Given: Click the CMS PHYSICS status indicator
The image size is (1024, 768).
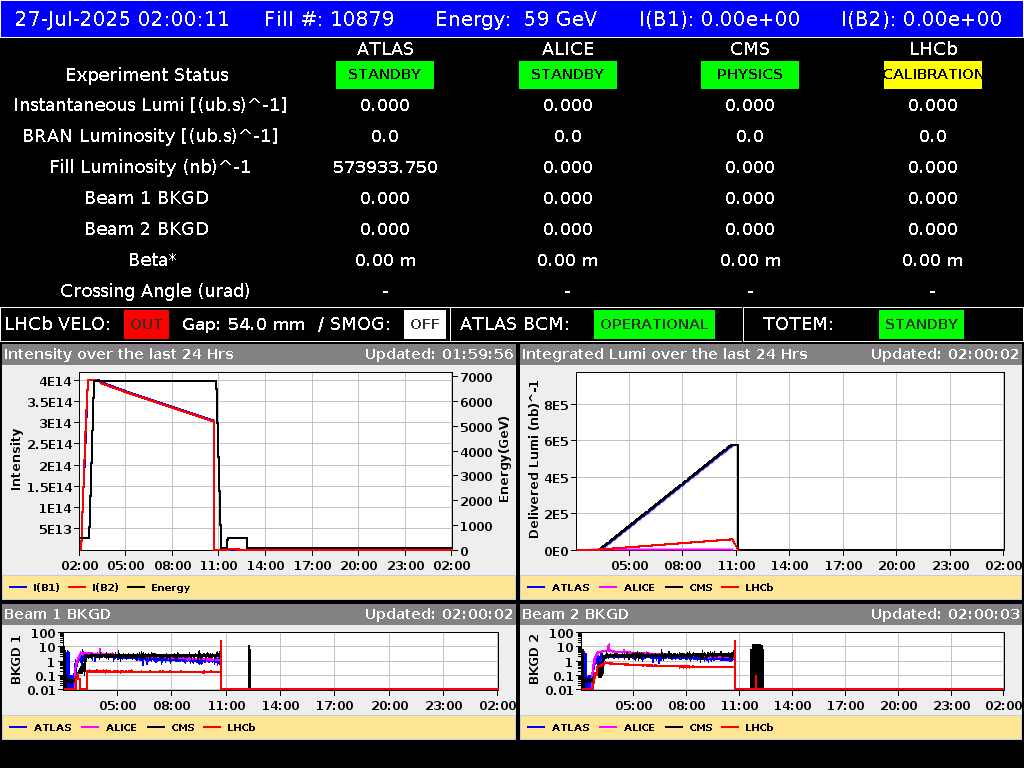Looking at the screenshot, I should (750, 74).
